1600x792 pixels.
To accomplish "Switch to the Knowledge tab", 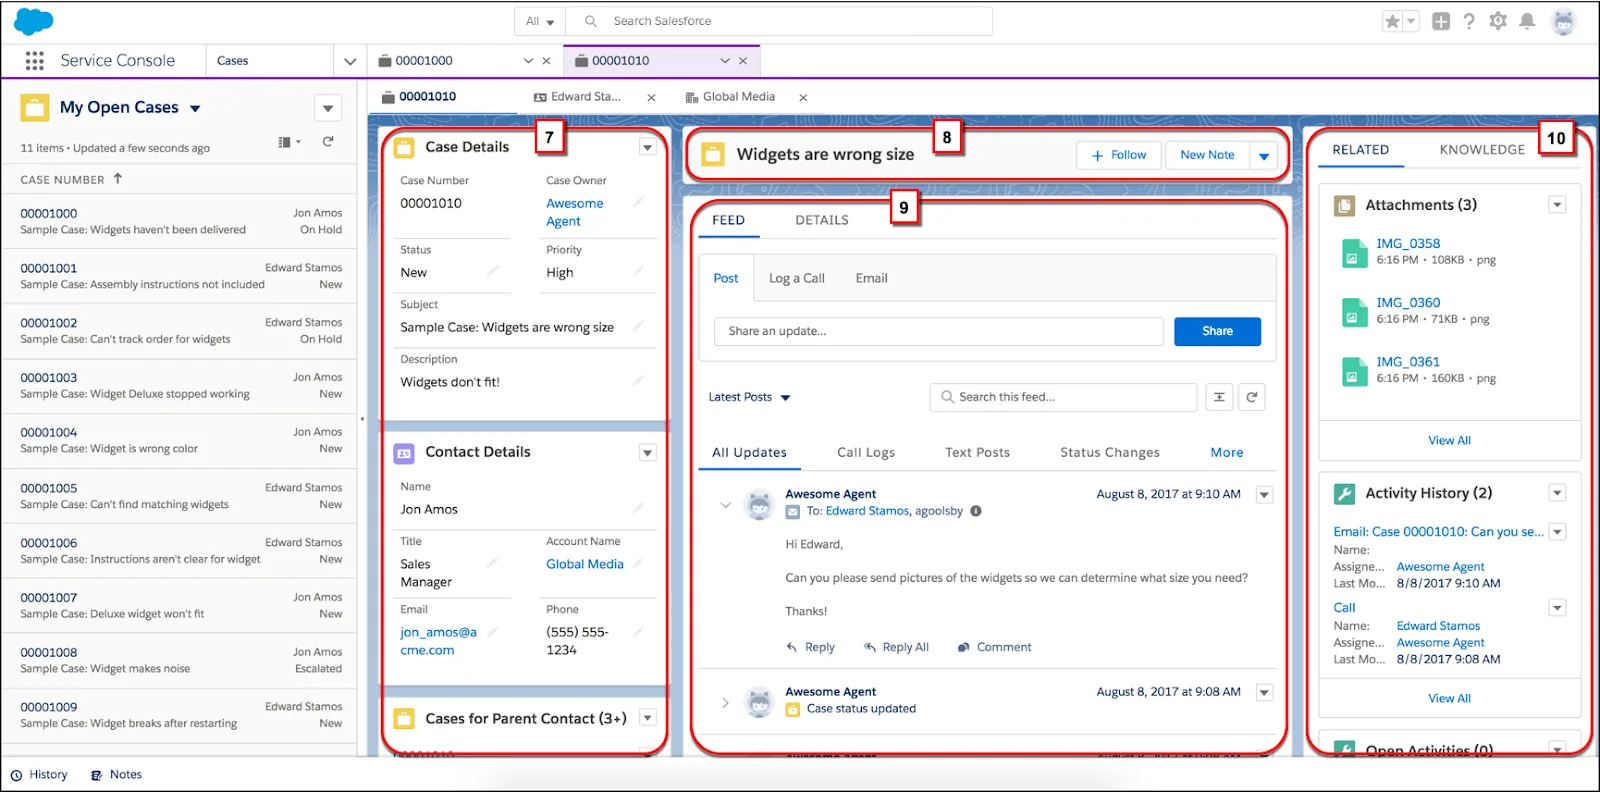I will (1482, 150).
